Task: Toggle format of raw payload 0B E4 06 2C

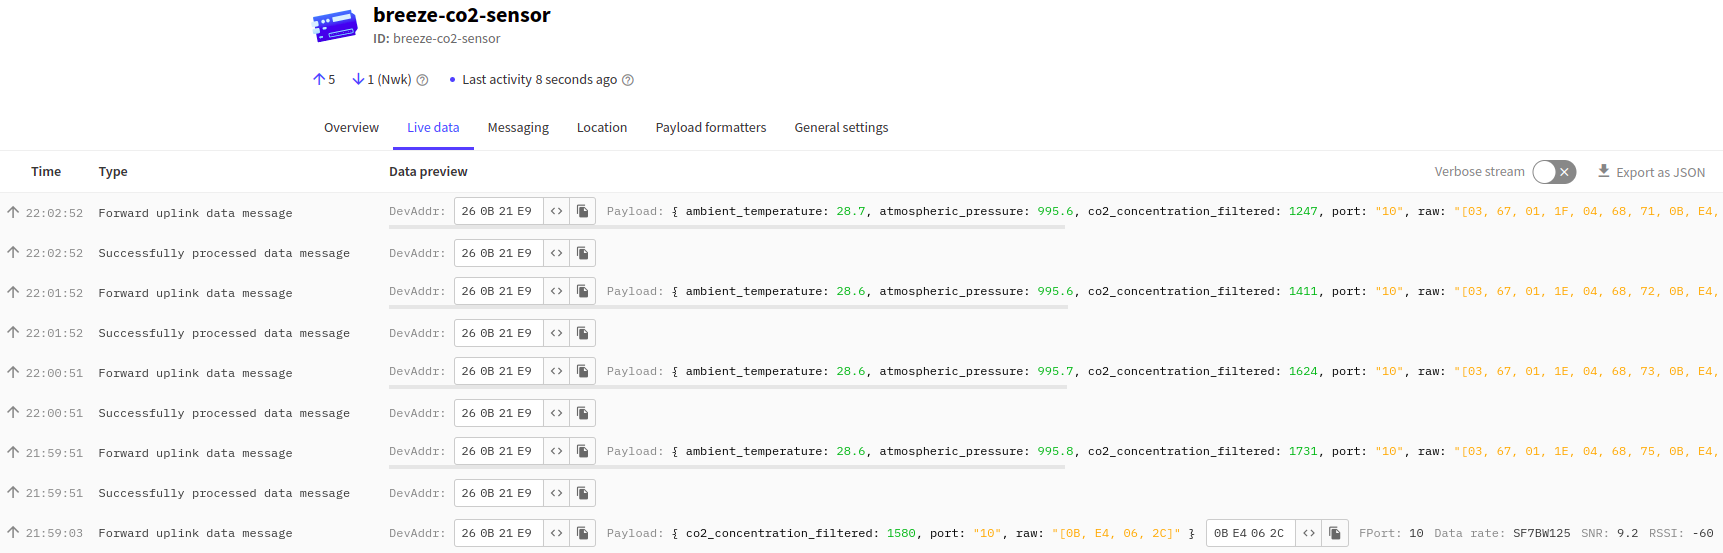Action: pyautogui.click(x=1308, y=533)
